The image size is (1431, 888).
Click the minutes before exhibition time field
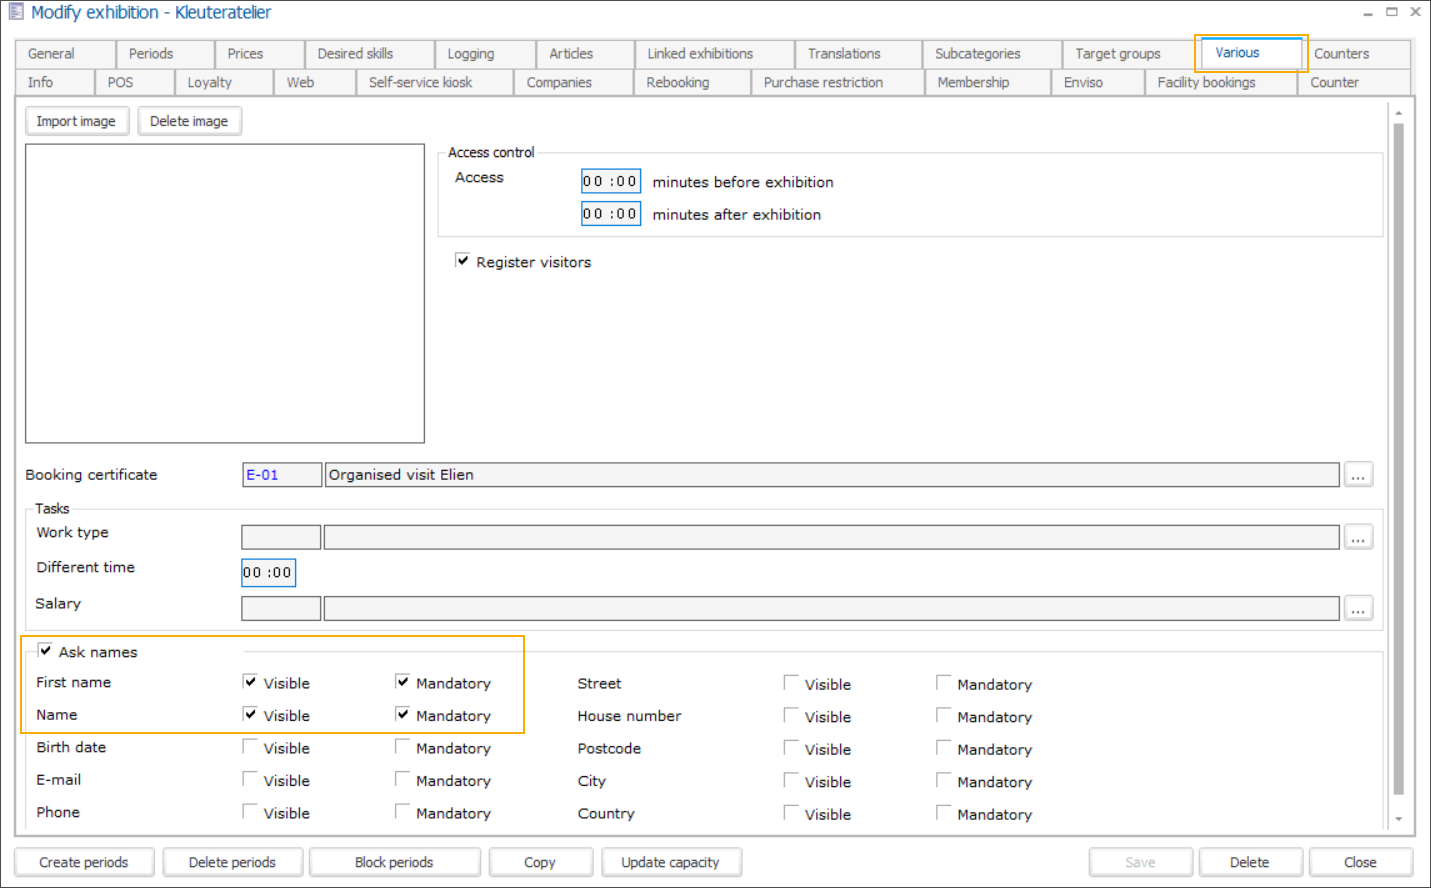(x=610, y=181)
